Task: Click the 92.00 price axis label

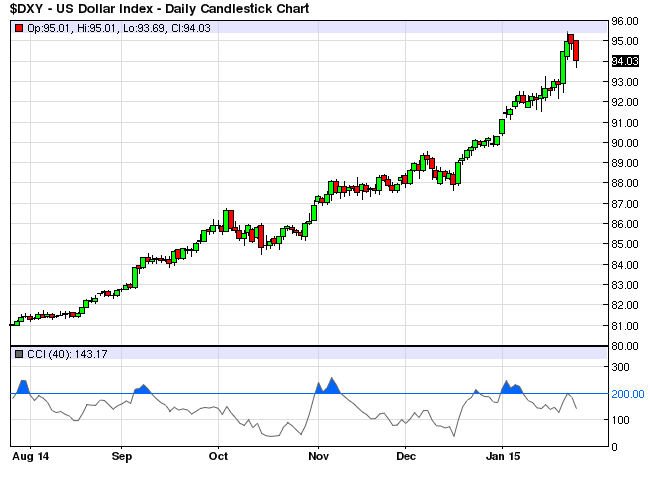Action: (x=625, y=102)
